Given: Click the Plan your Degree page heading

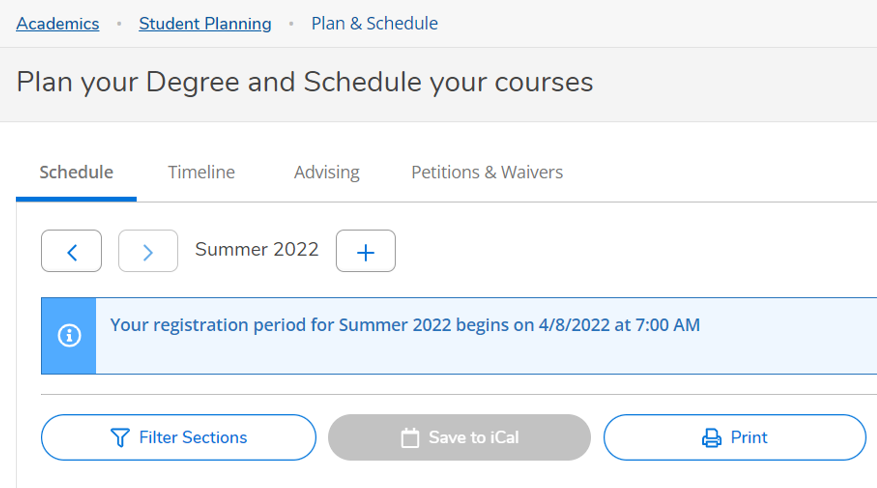Looking at the screenshot, I should [305, 81].
